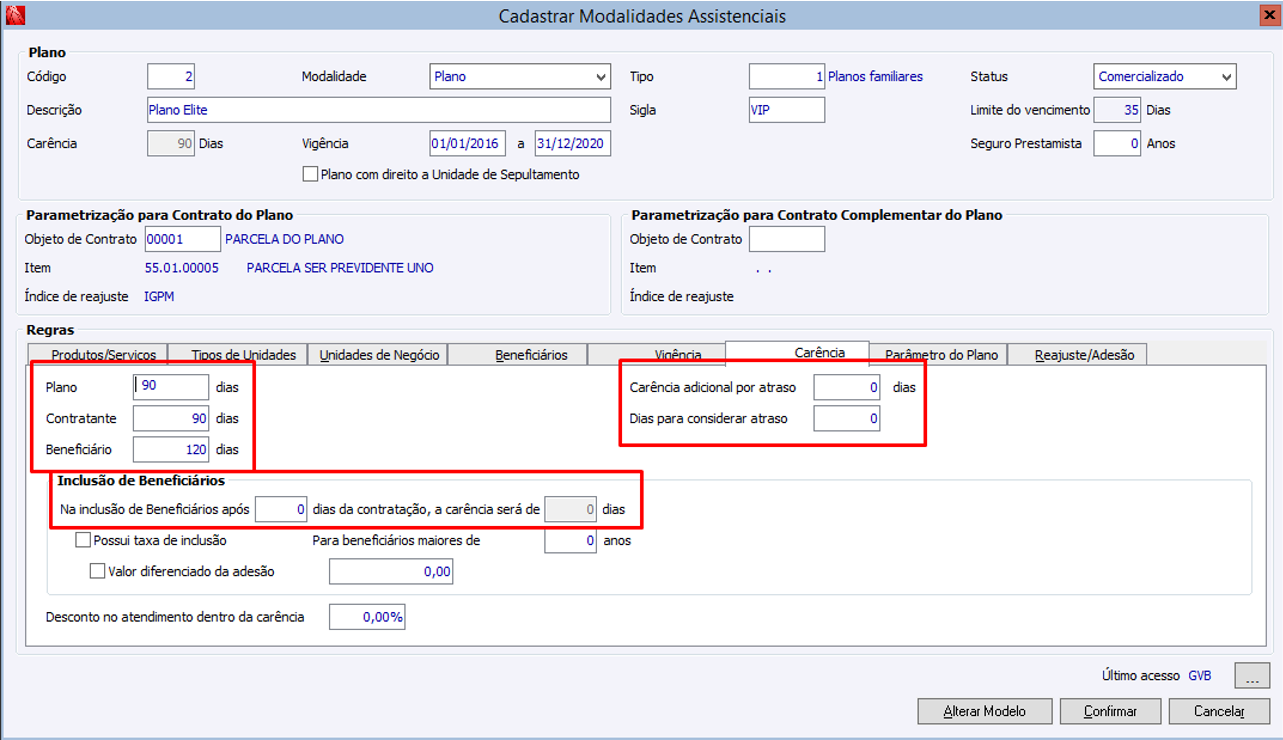This screenshot has height=740, width=1283.
Task: Focus the Descrição field with Plano Elite
Action: pyautogui.click(x=378, y=110)
